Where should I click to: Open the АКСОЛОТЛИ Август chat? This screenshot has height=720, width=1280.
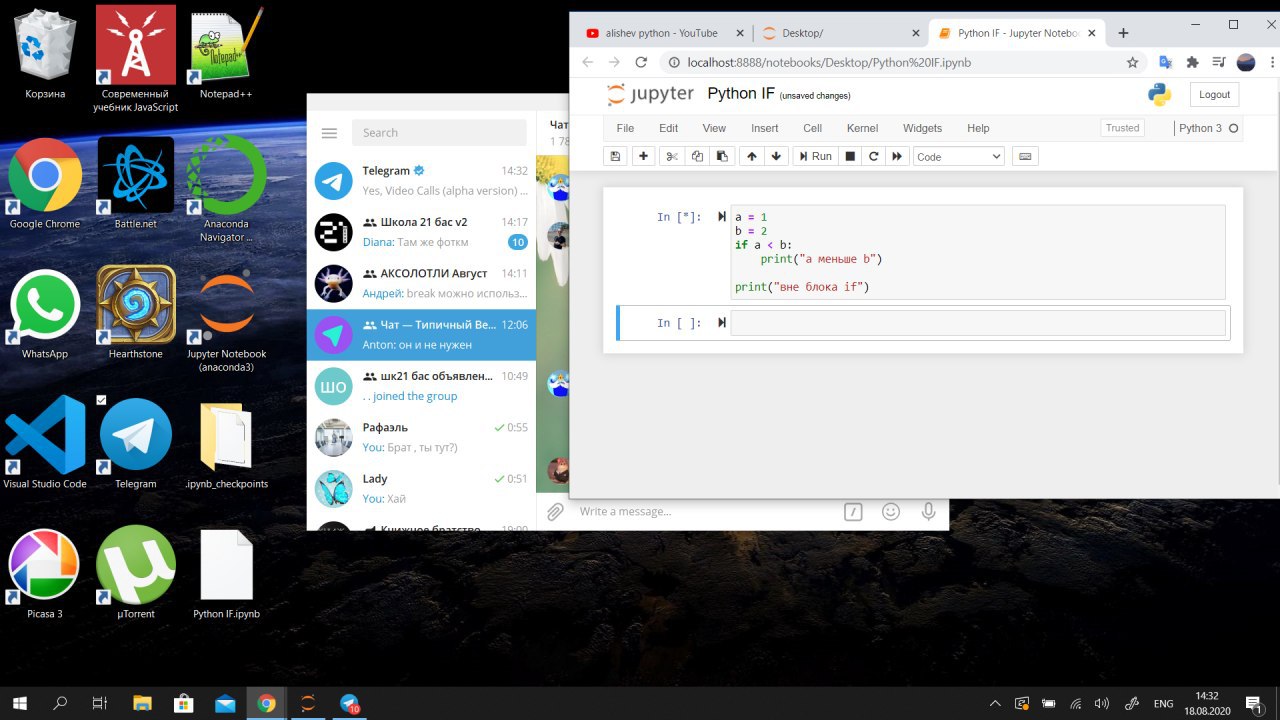coord(421,283)
